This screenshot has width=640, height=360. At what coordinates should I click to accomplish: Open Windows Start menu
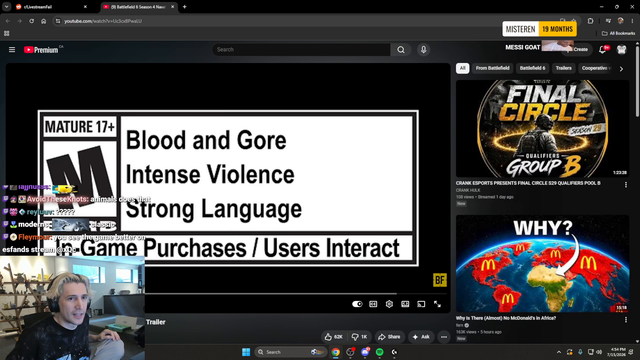[x=246, y=352]
